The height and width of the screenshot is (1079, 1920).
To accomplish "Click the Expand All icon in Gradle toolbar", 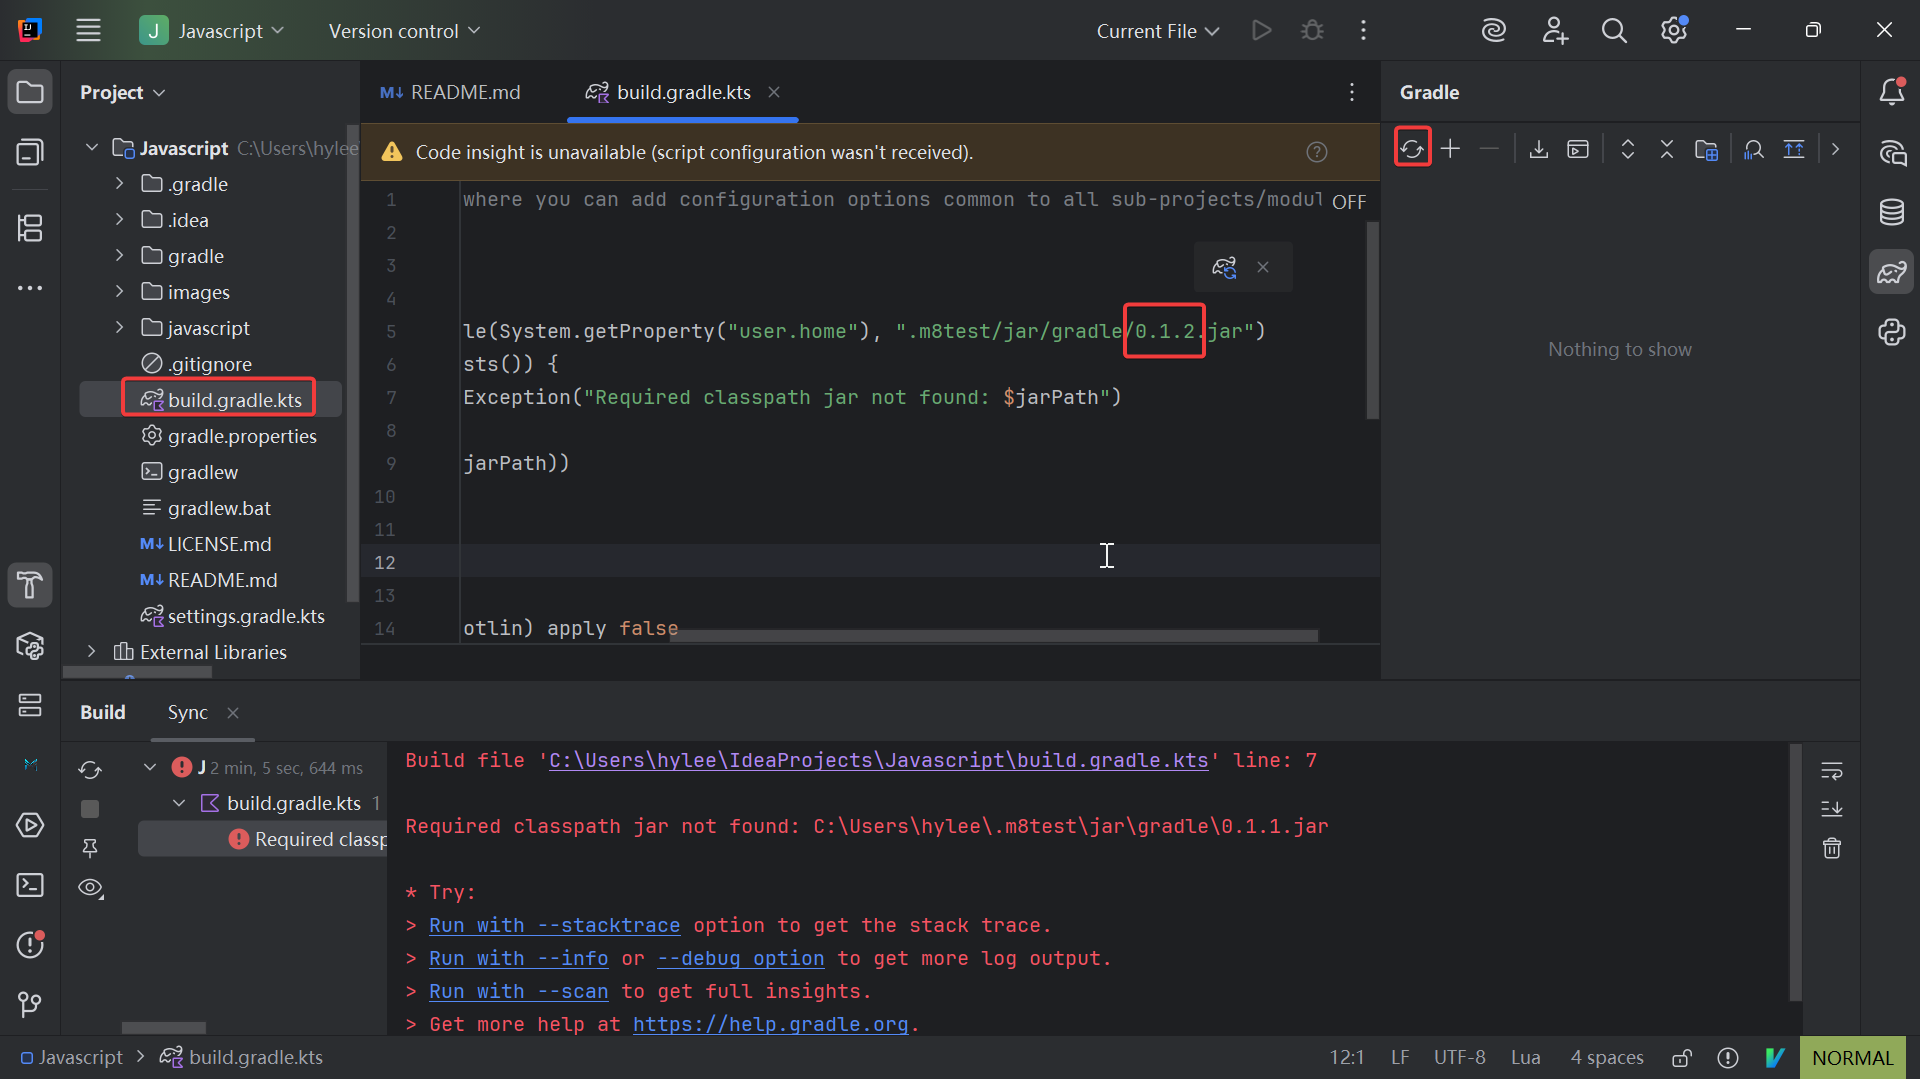I will coord(1627,149).
